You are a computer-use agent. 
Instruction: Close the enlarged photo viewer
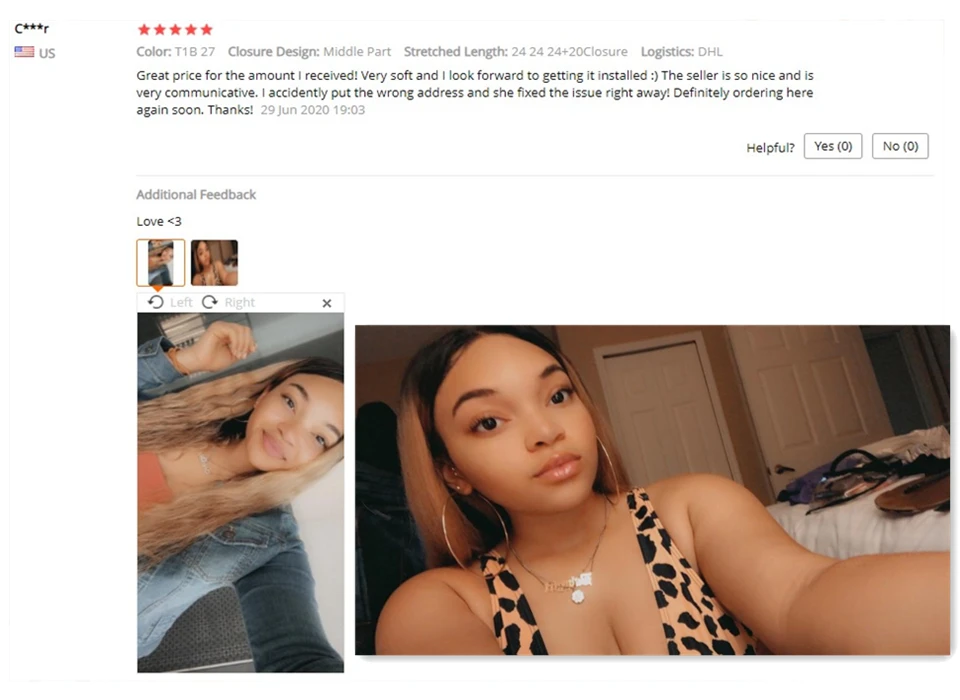(x=327, y=303)
